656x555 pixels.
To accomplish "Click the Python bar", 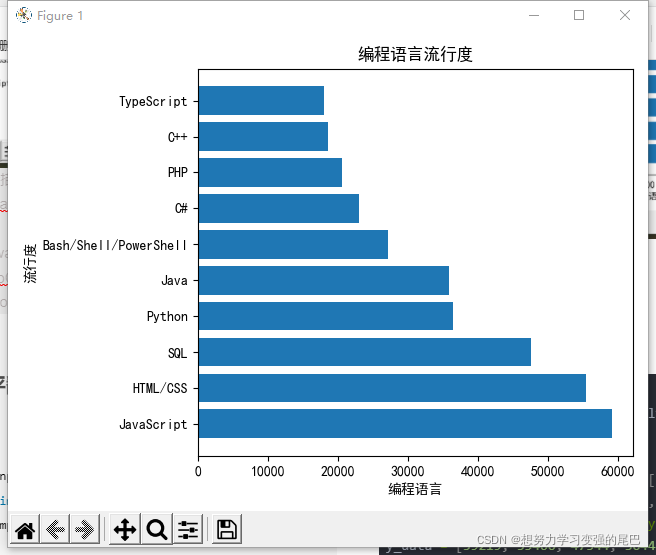I will 326,316.
